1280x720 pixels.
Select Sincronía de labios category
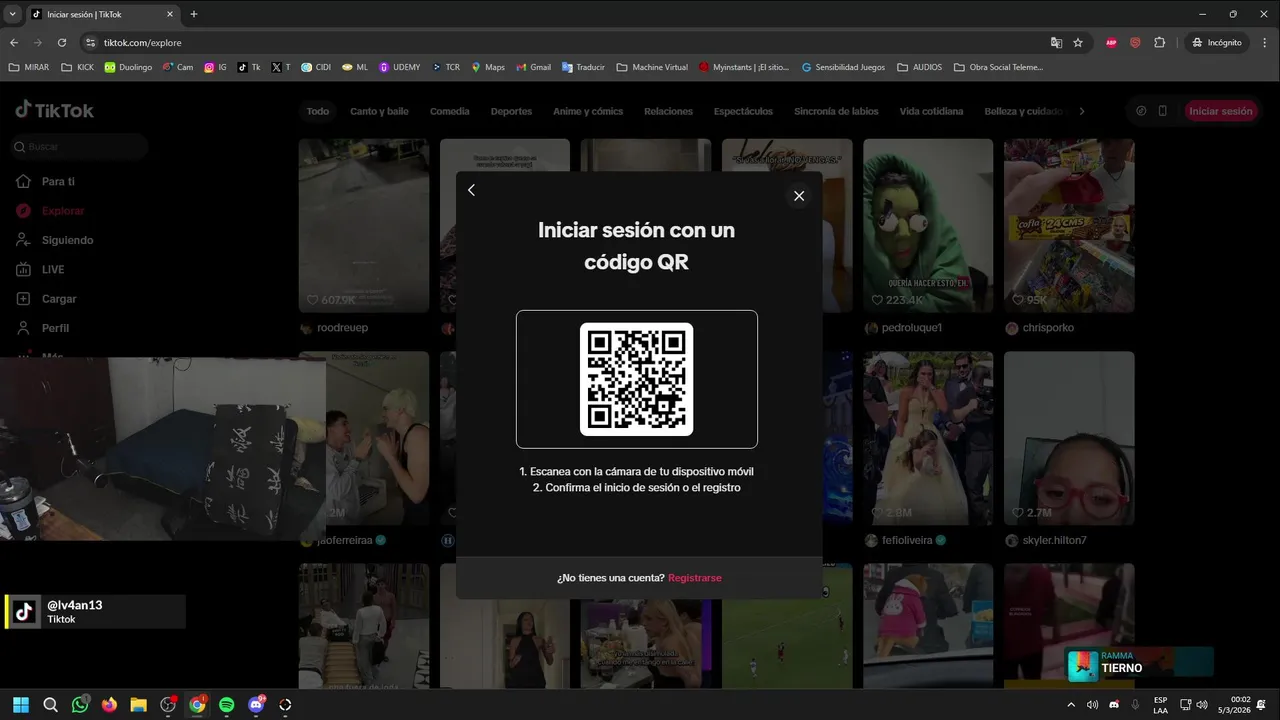tap(835, 111)
